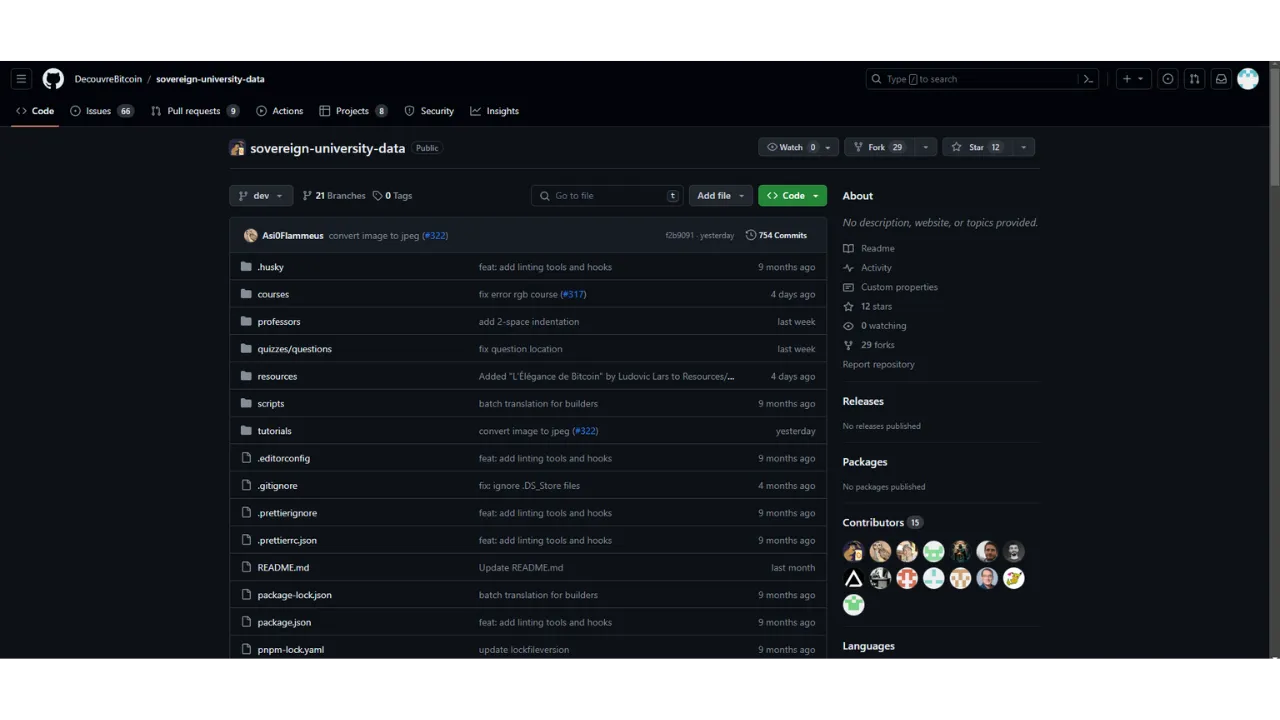Click the branch icon by 21 Branches
Image resolution: width=1280 pixels, height=720 pixels.
pos(307,196)
